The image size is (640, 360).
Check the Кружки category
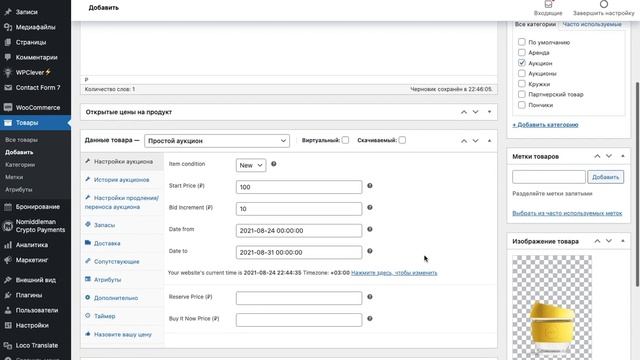(522, 84)
